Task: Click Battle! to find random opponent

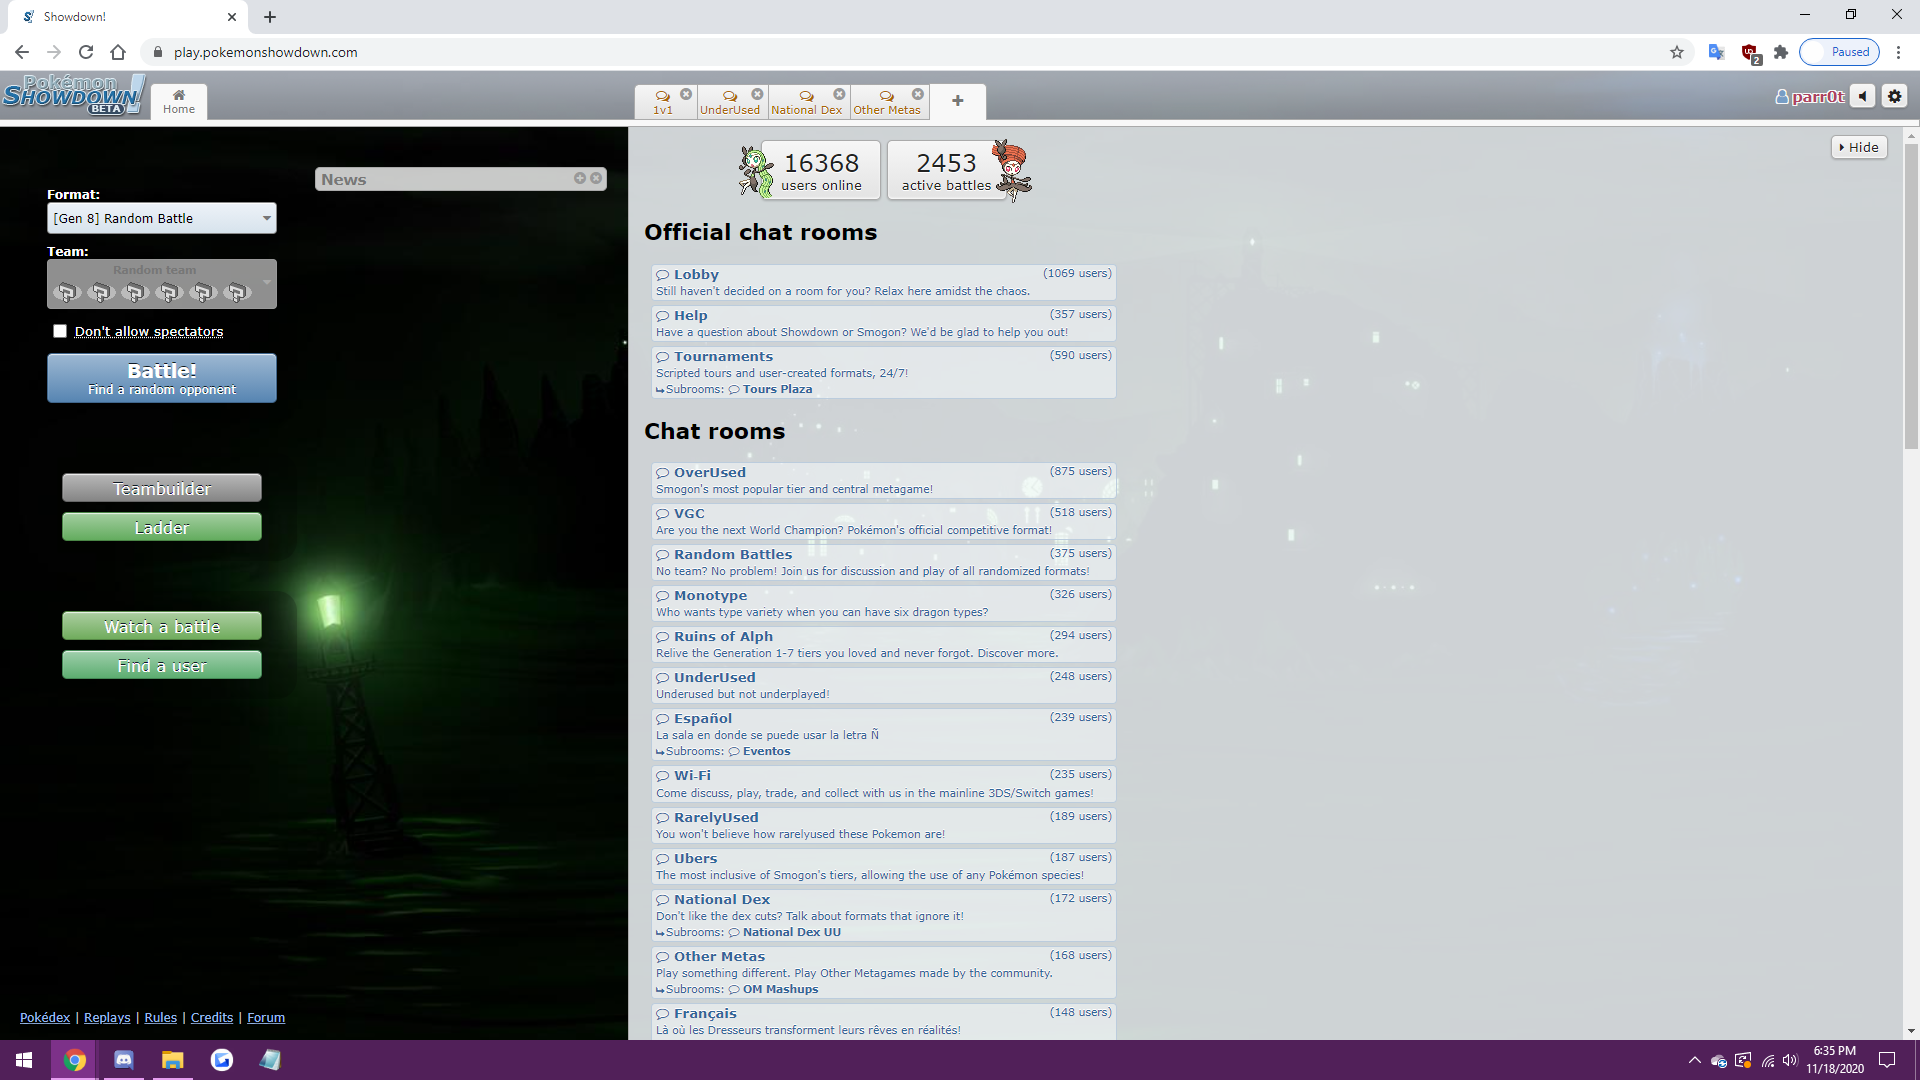Action: click(162, 378)
